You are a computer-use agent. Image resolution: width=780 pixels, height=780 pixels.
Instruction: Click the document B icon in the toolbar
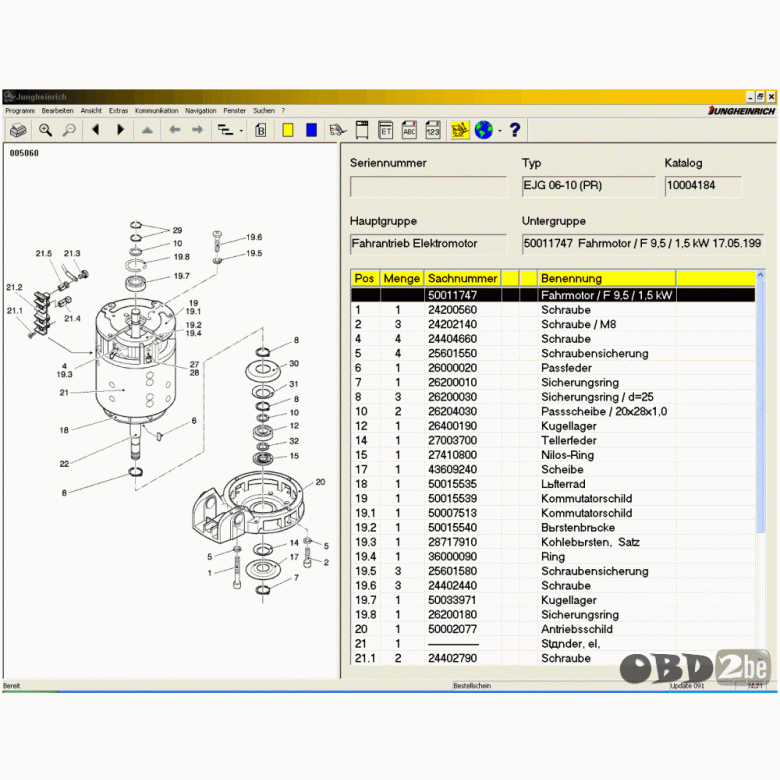(261, 130)
